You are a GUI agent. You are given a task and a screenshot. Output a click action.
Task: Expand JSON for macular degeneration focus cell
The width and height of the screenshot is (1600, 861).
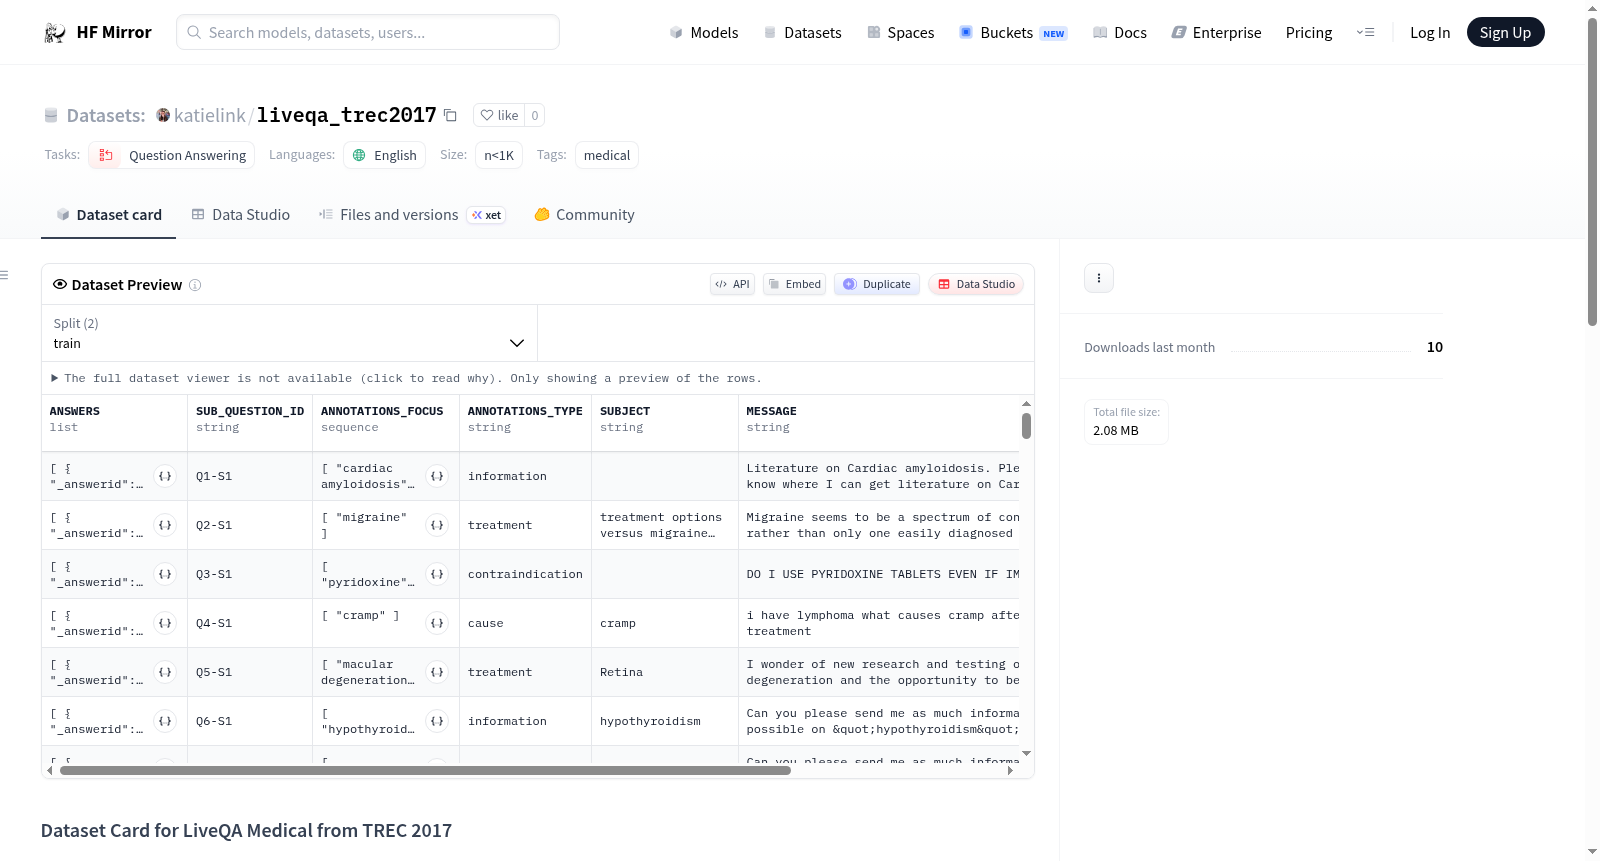[x=437, y=672]
